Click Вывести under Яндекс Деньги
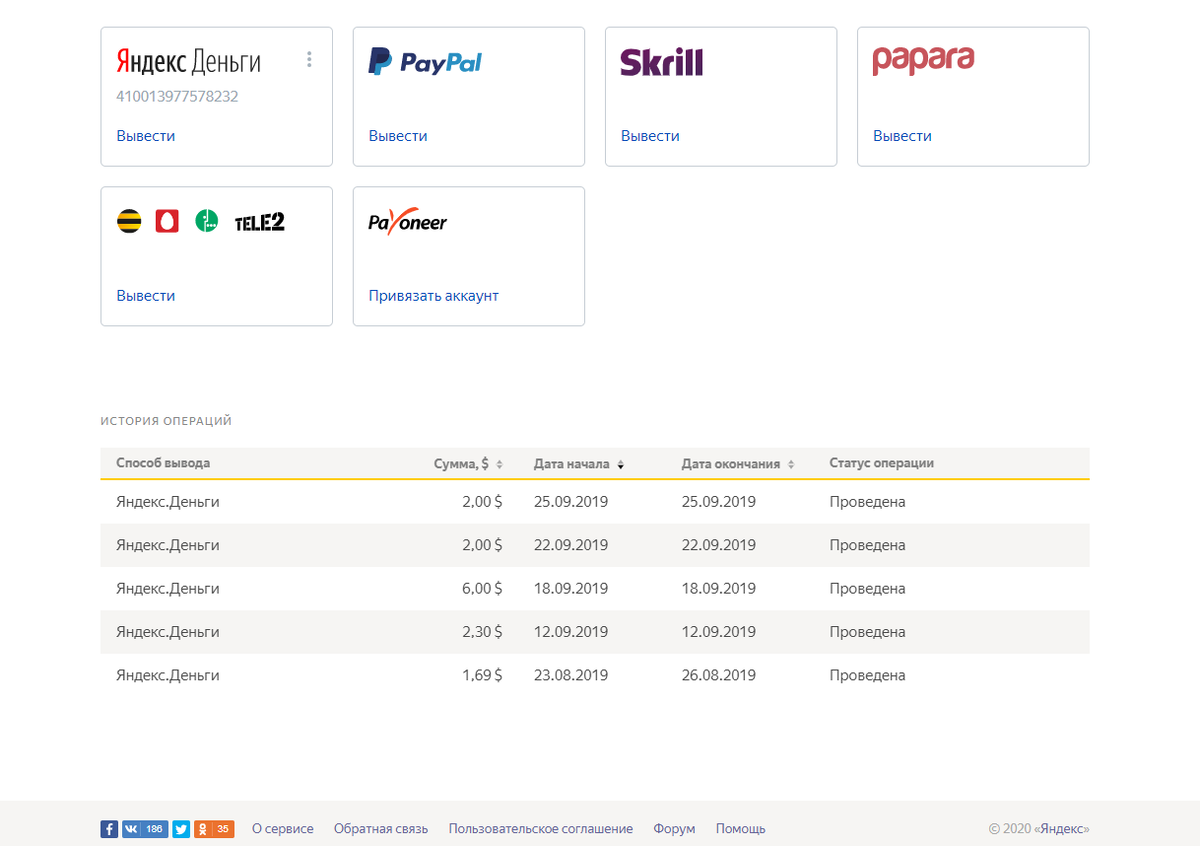Viewport: 1200px width, 846px height. click(146, 136)
